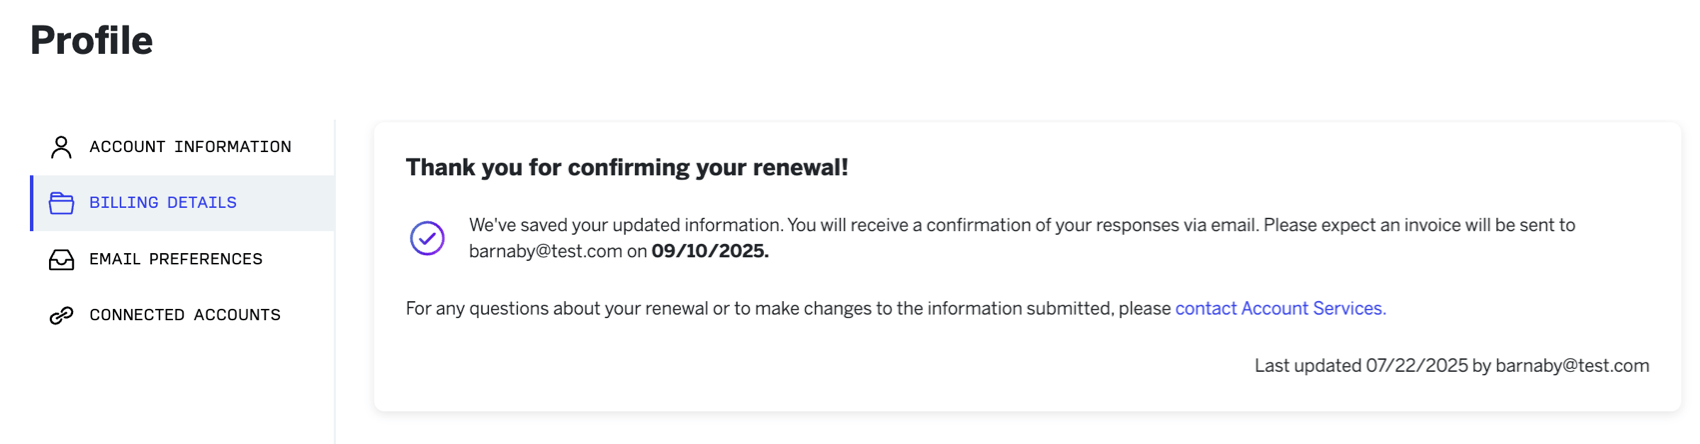This screenshot has width=1700, height=444.
Task: Click the Profile page heading
Action: click(91, 41)
